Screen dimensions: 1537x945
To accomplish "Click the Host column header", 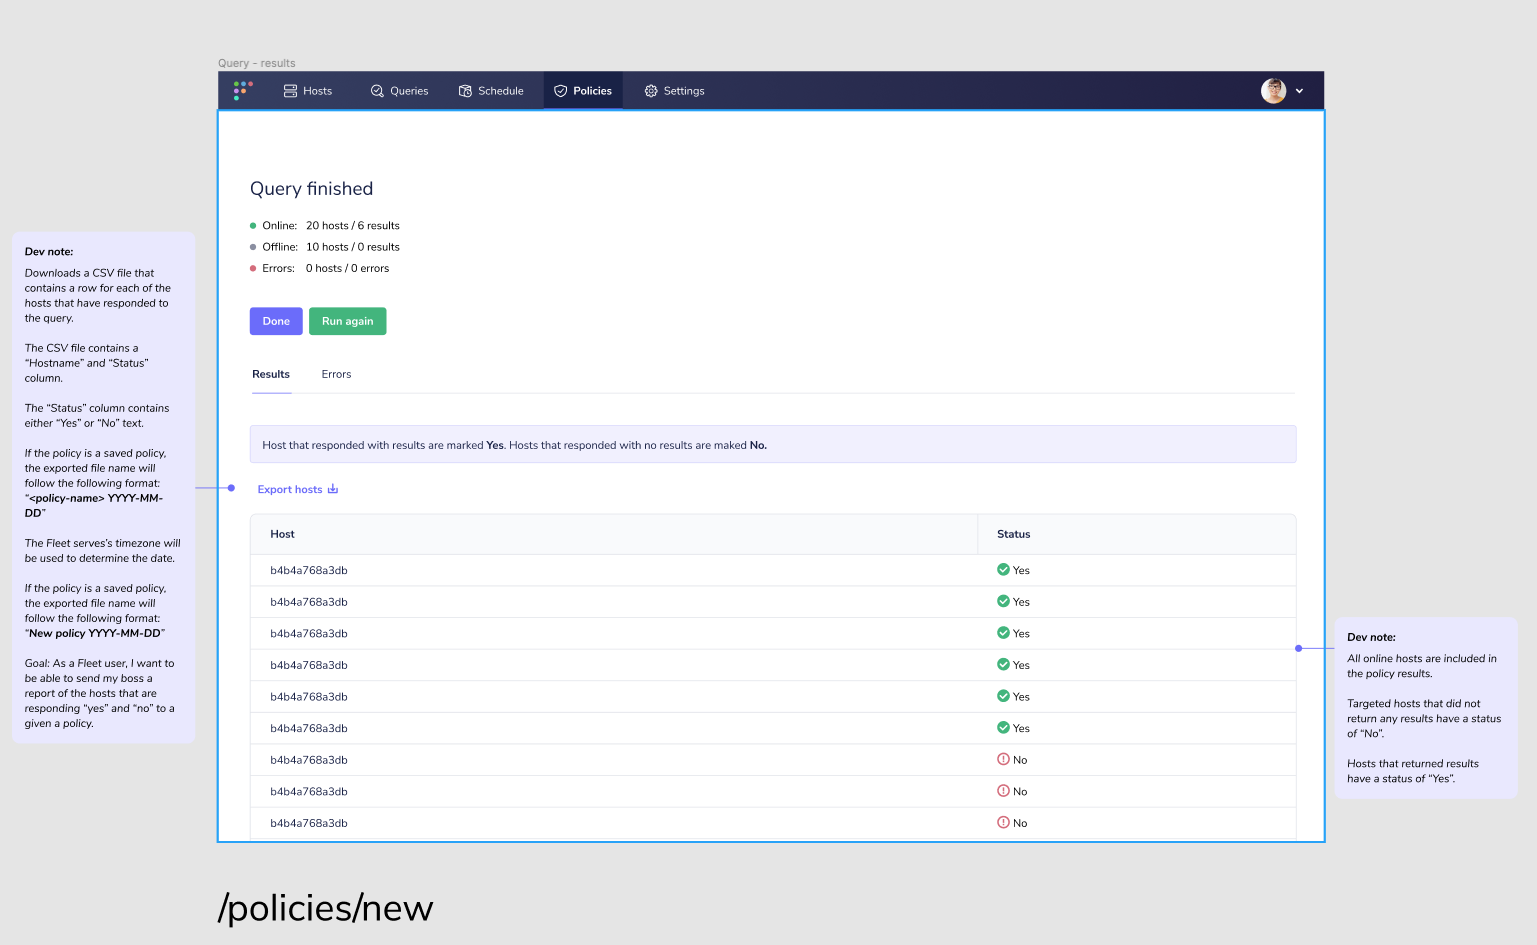I will coord(282,533).
